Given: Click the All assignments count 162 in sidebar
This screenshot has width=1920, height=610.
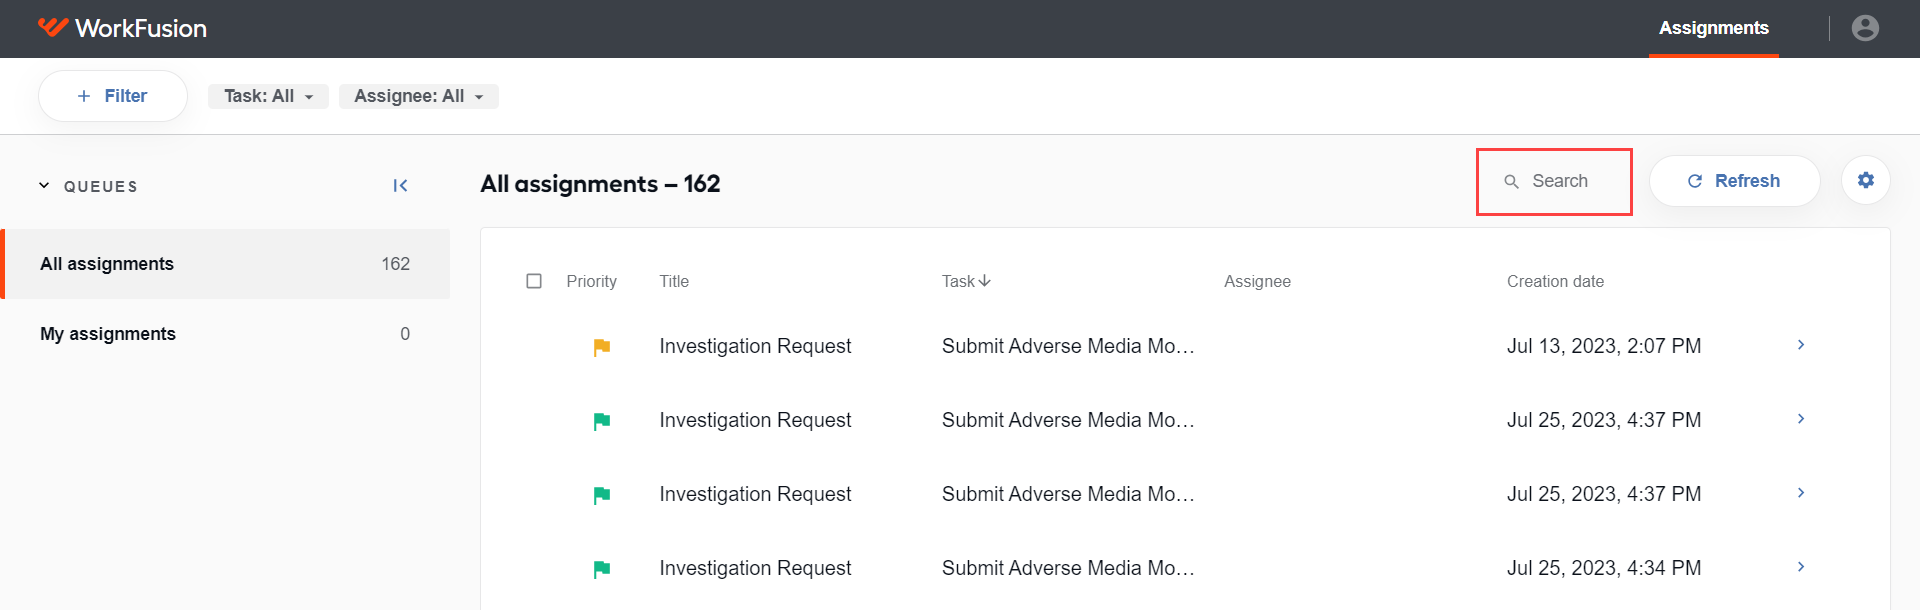Looking at the screenshot, I should click(396, 264).
